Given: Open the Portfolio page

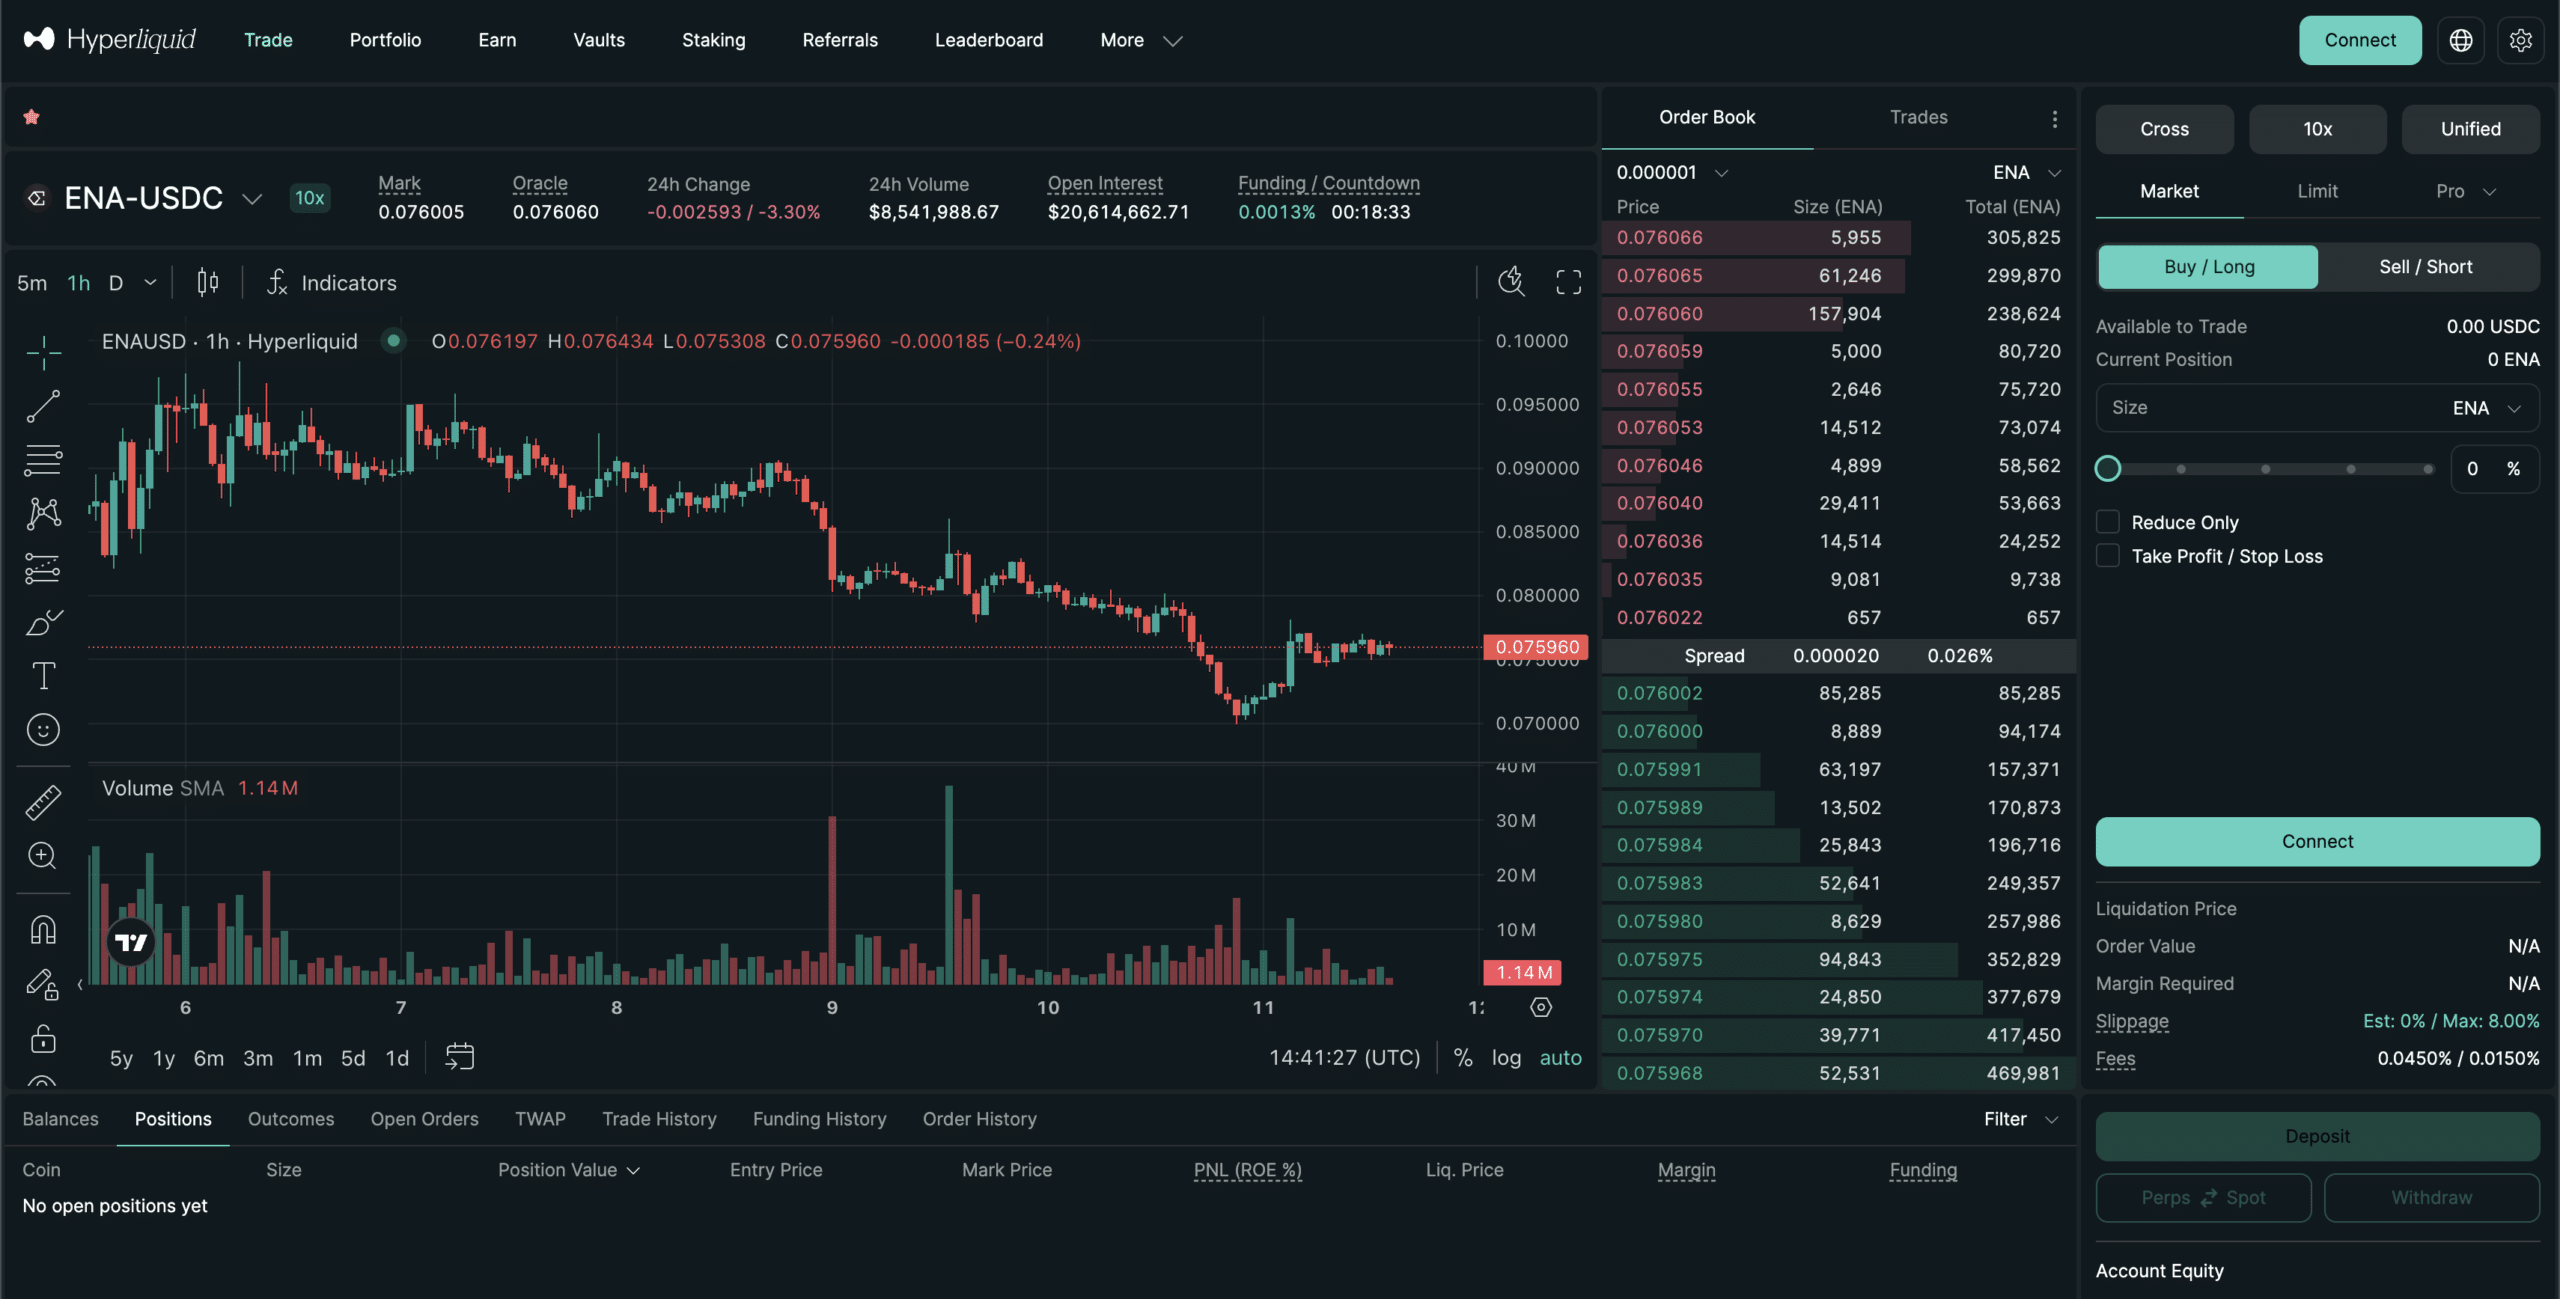Looking at the screenshot, I should pyautogui.click(x=385, y=40).
